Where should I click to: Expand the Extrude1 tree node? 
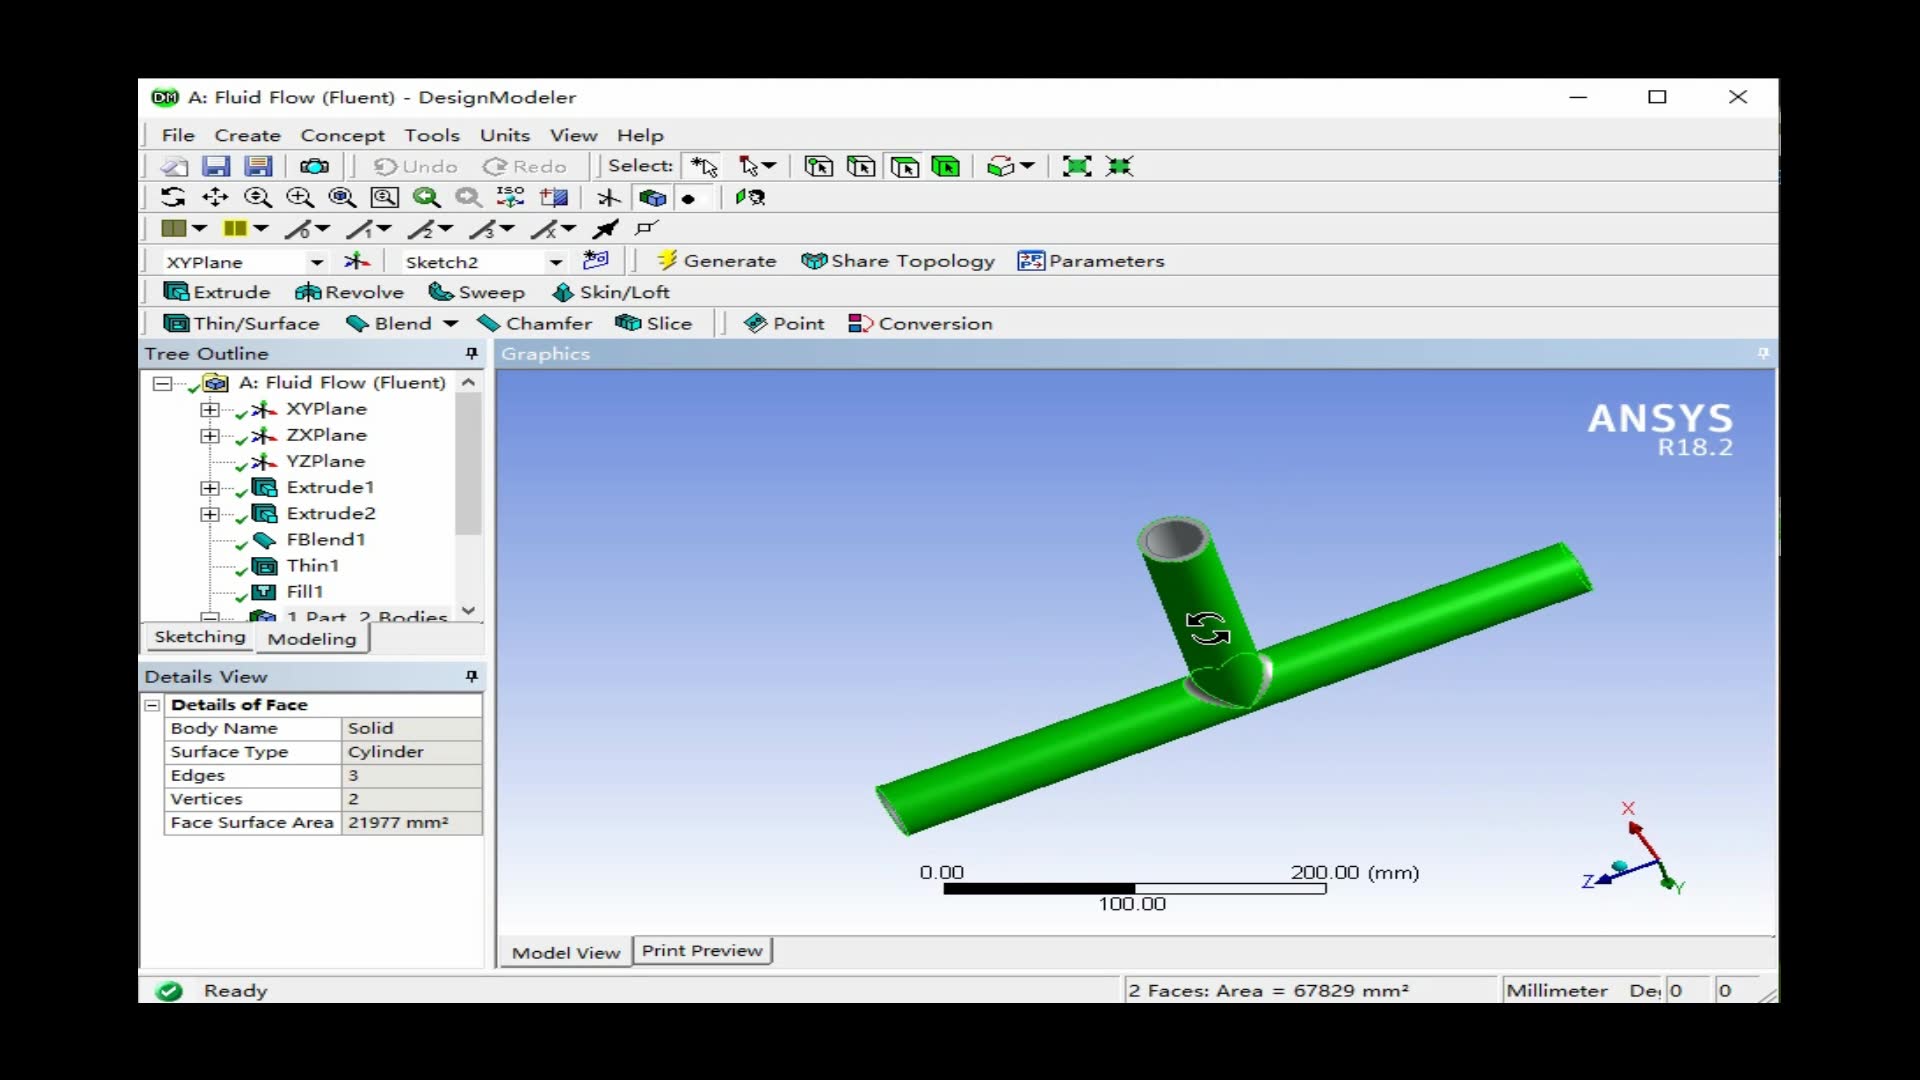tap(209, 488)
